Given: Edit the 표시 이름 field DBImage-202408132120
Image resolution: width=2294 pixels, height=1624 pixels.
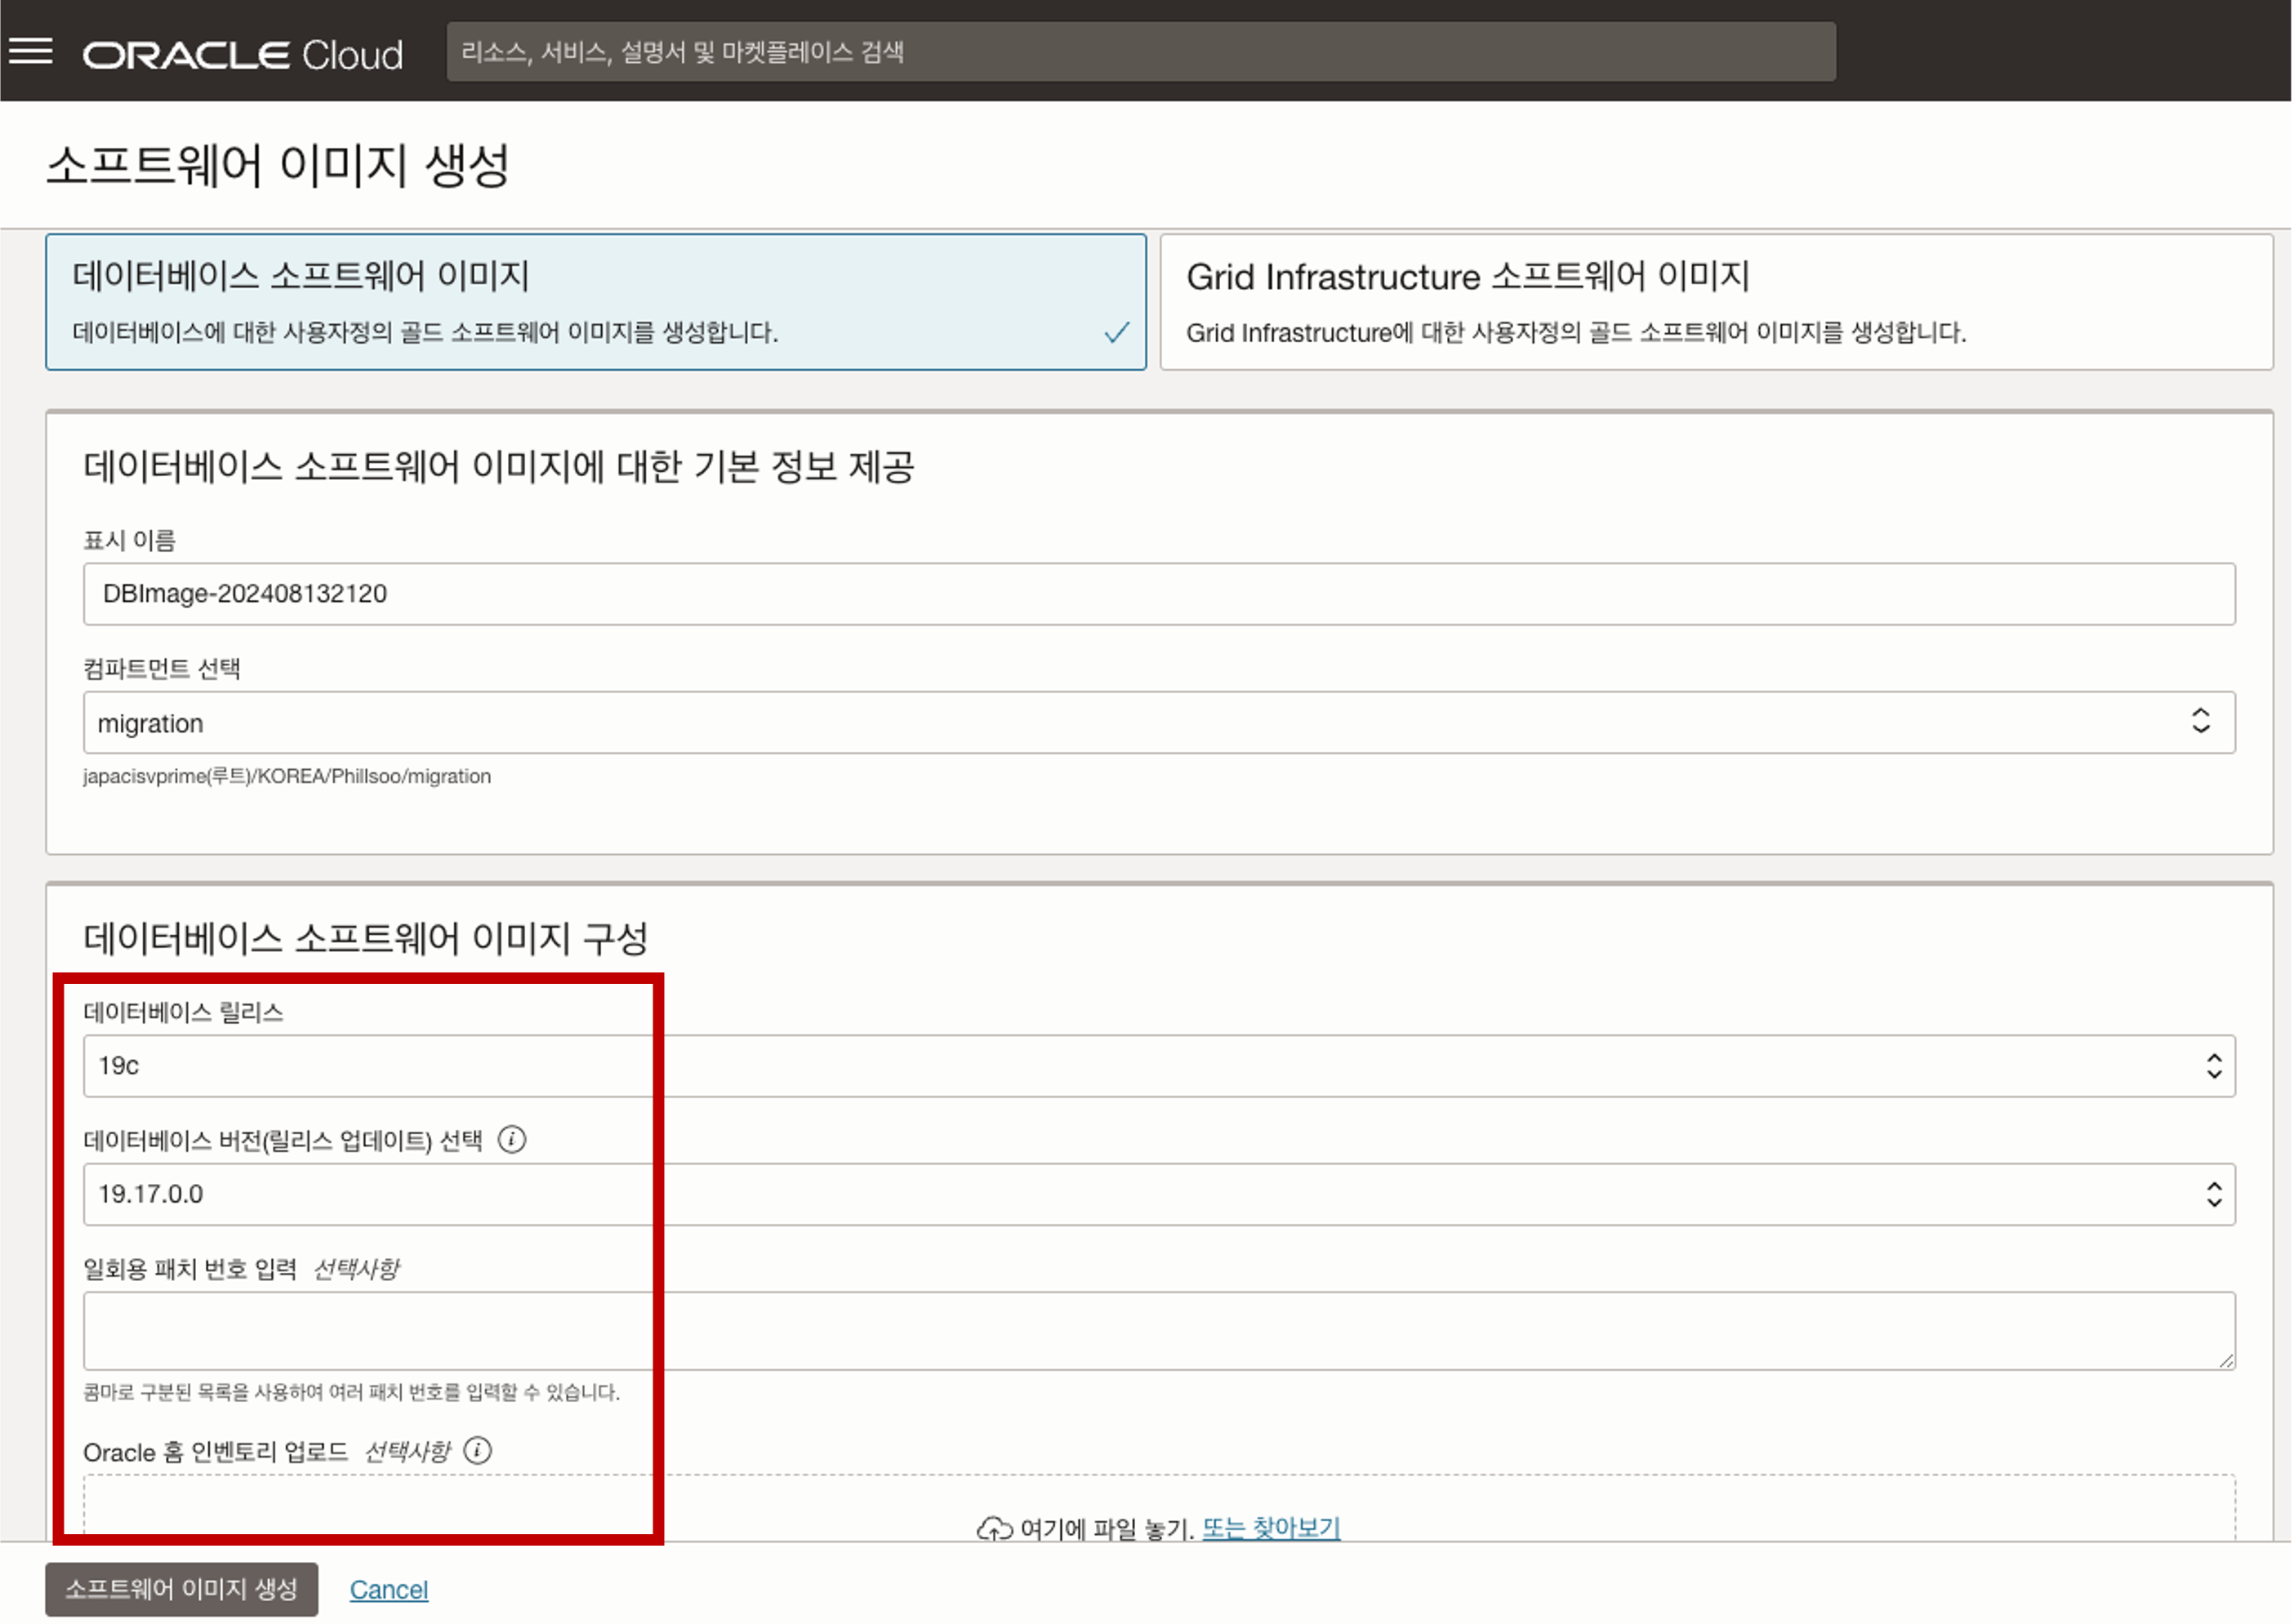Looking at the screenshot, I should click(x=1159, y=594).
